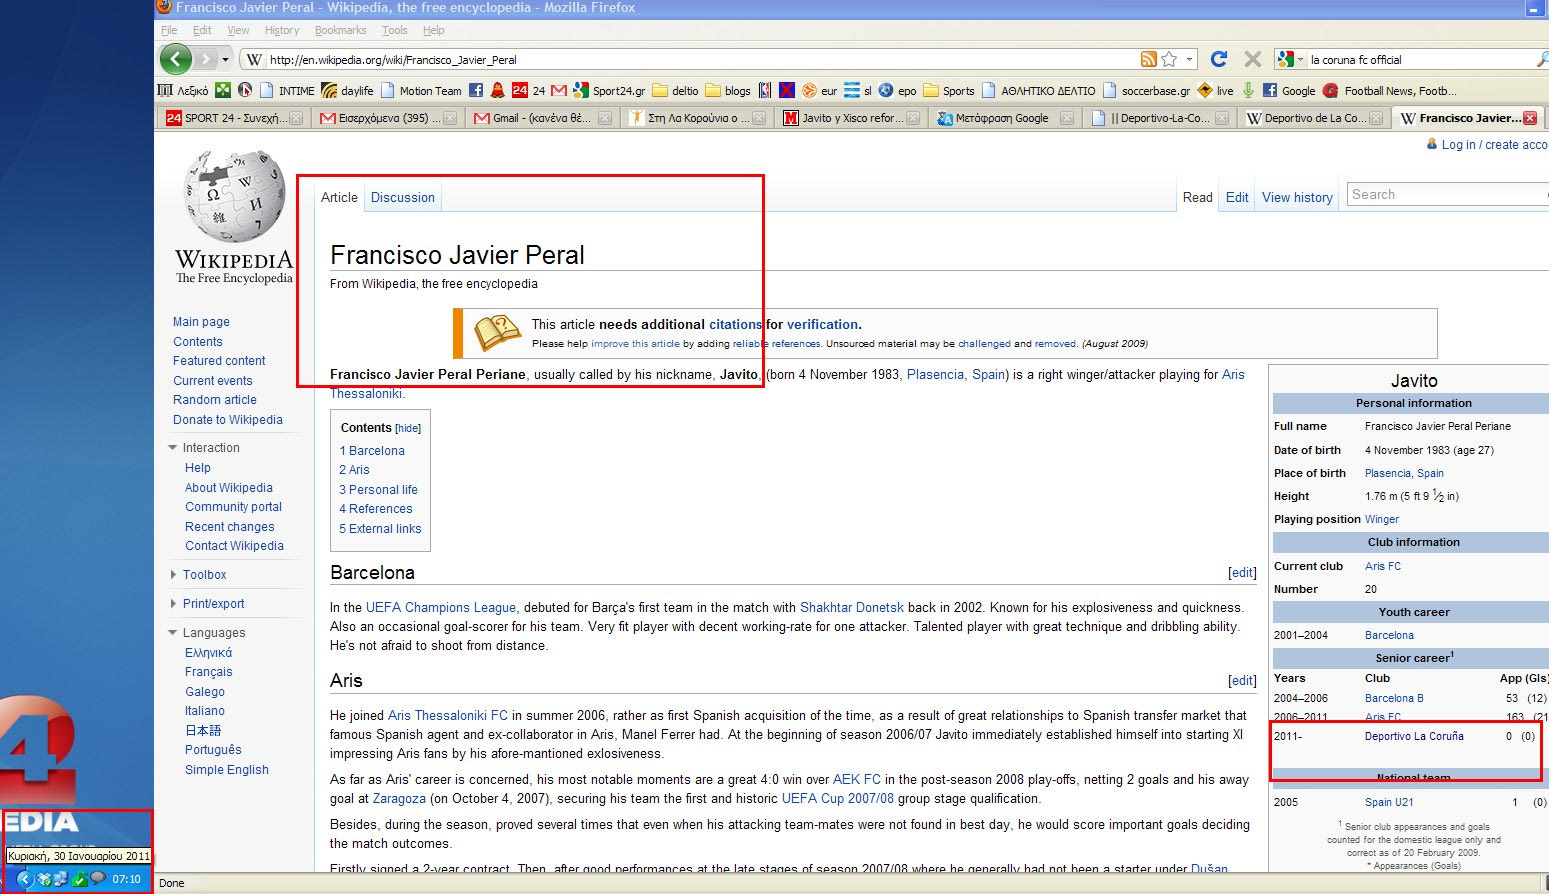This screenshot has width=1549, height=894.
Task: Open the View history tab
Action: click(x=1297, y=198)
